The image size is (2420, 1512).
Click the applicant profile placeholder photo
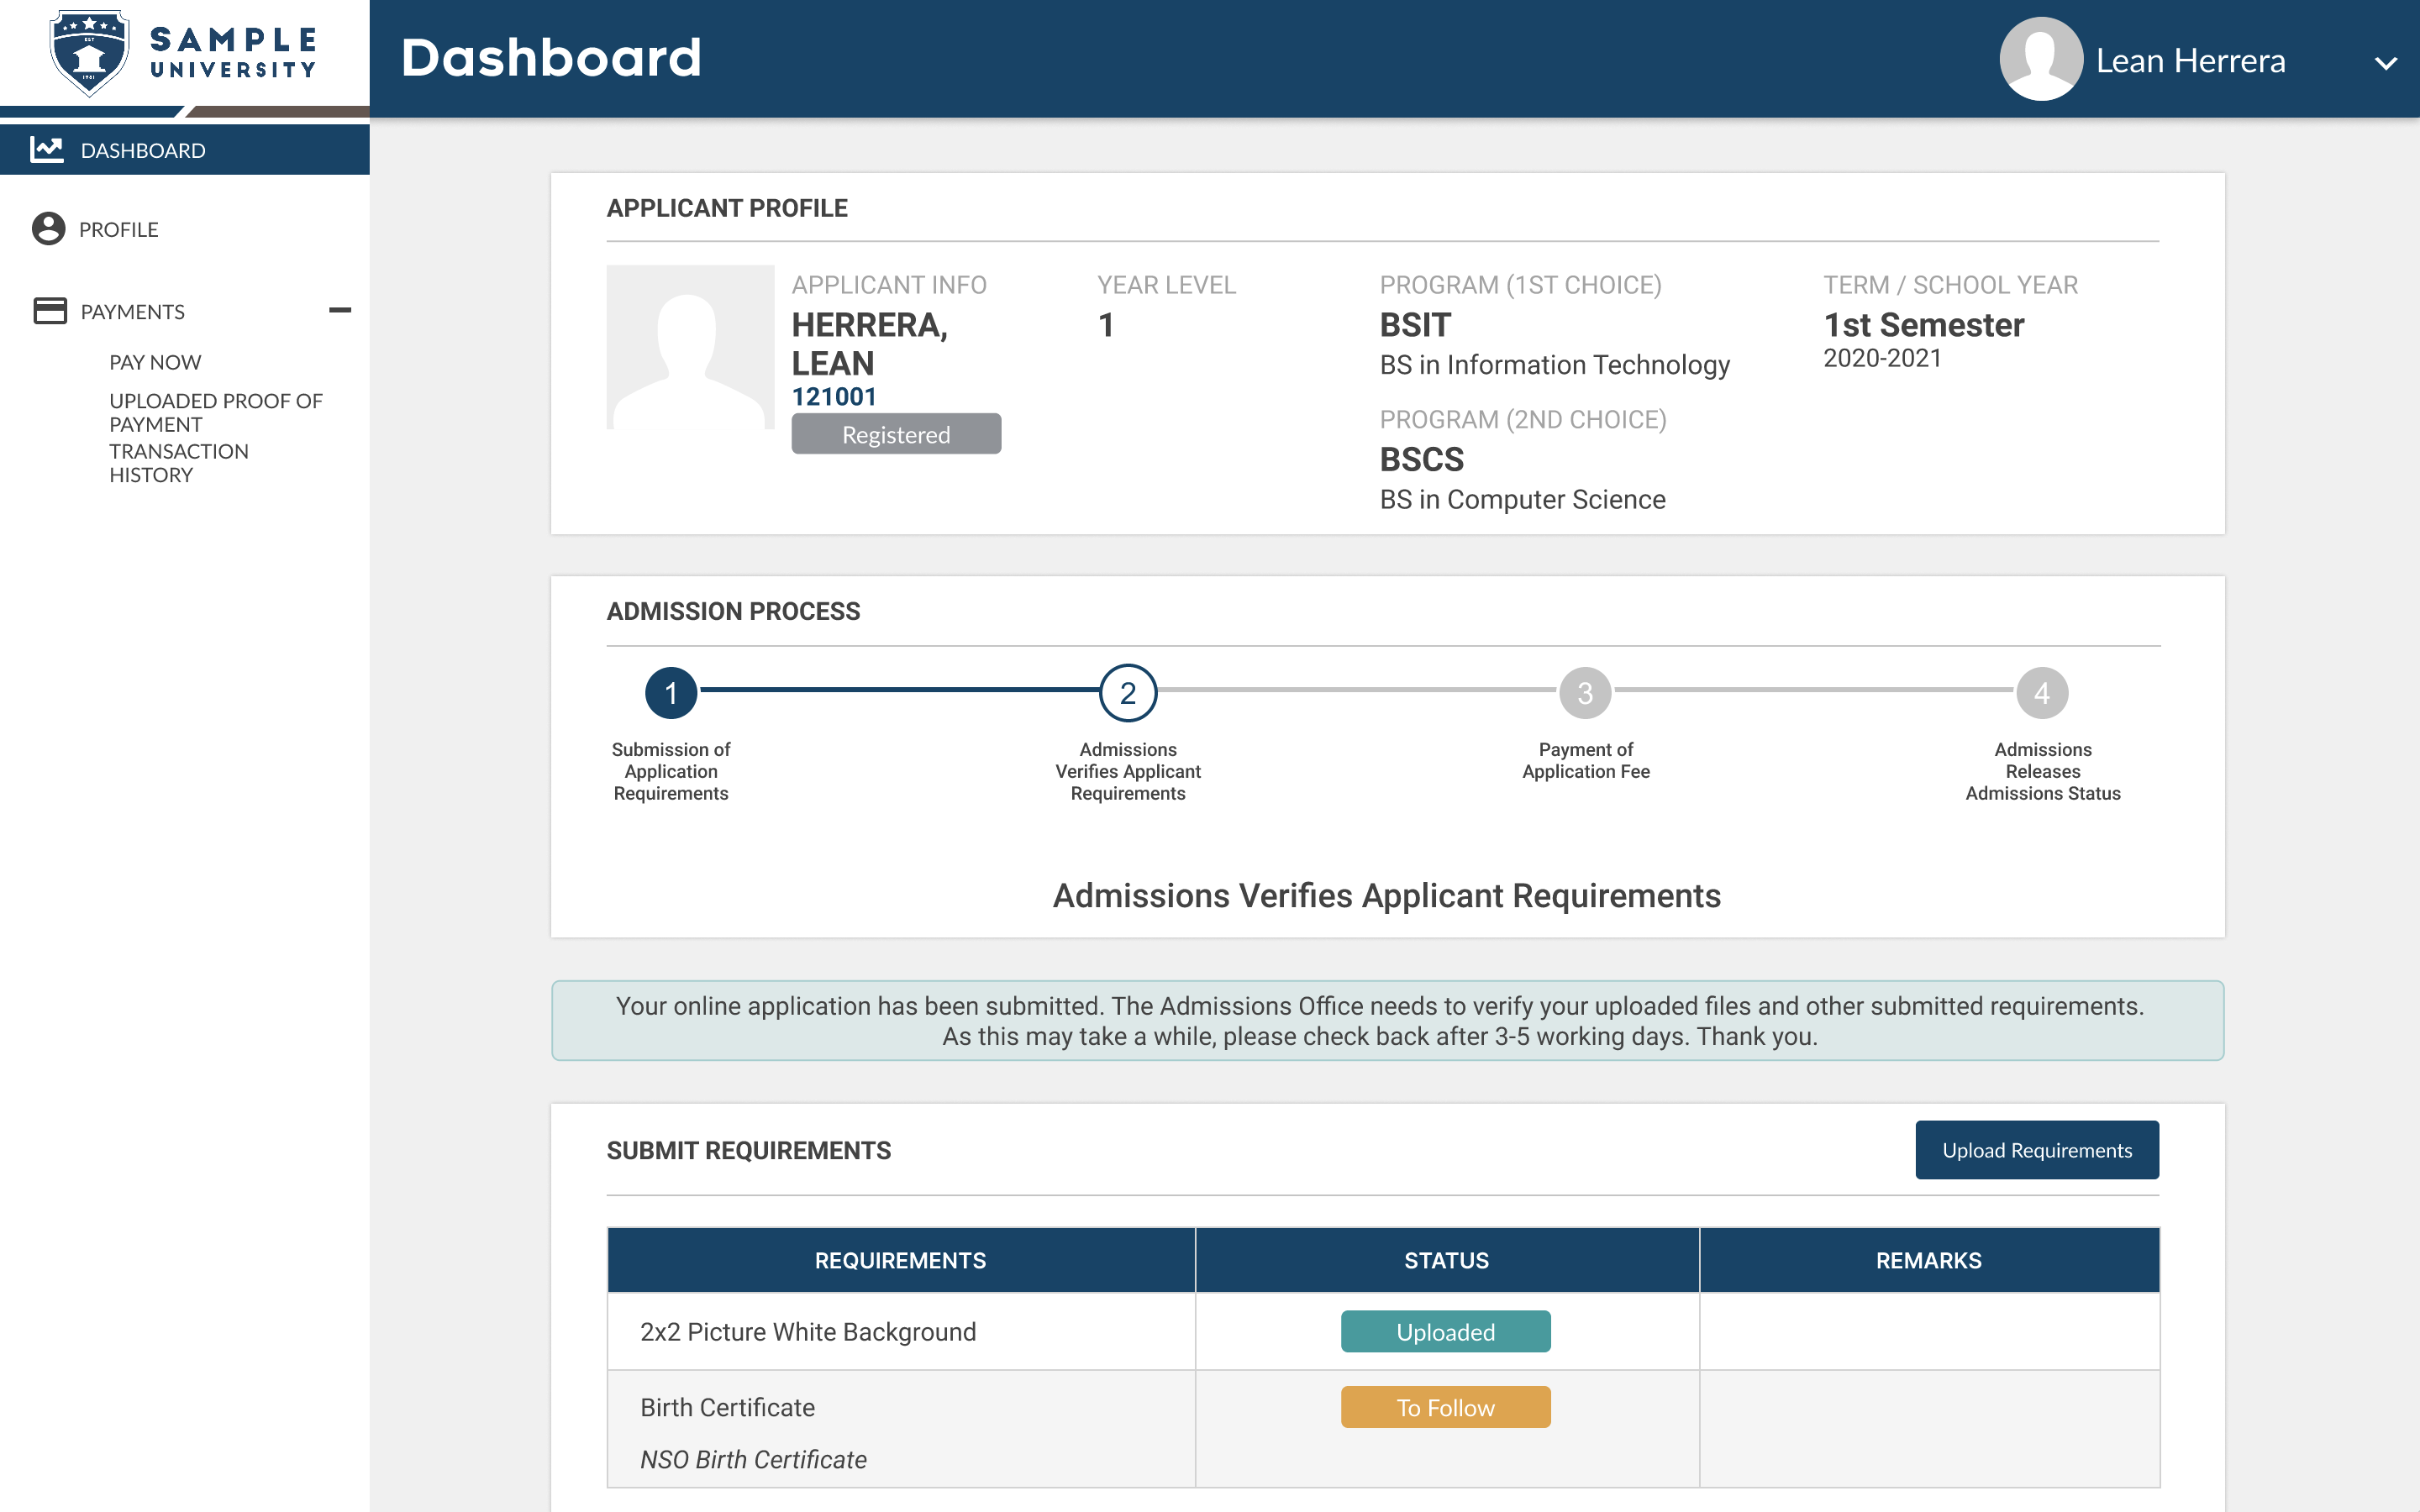click(689, 346)
